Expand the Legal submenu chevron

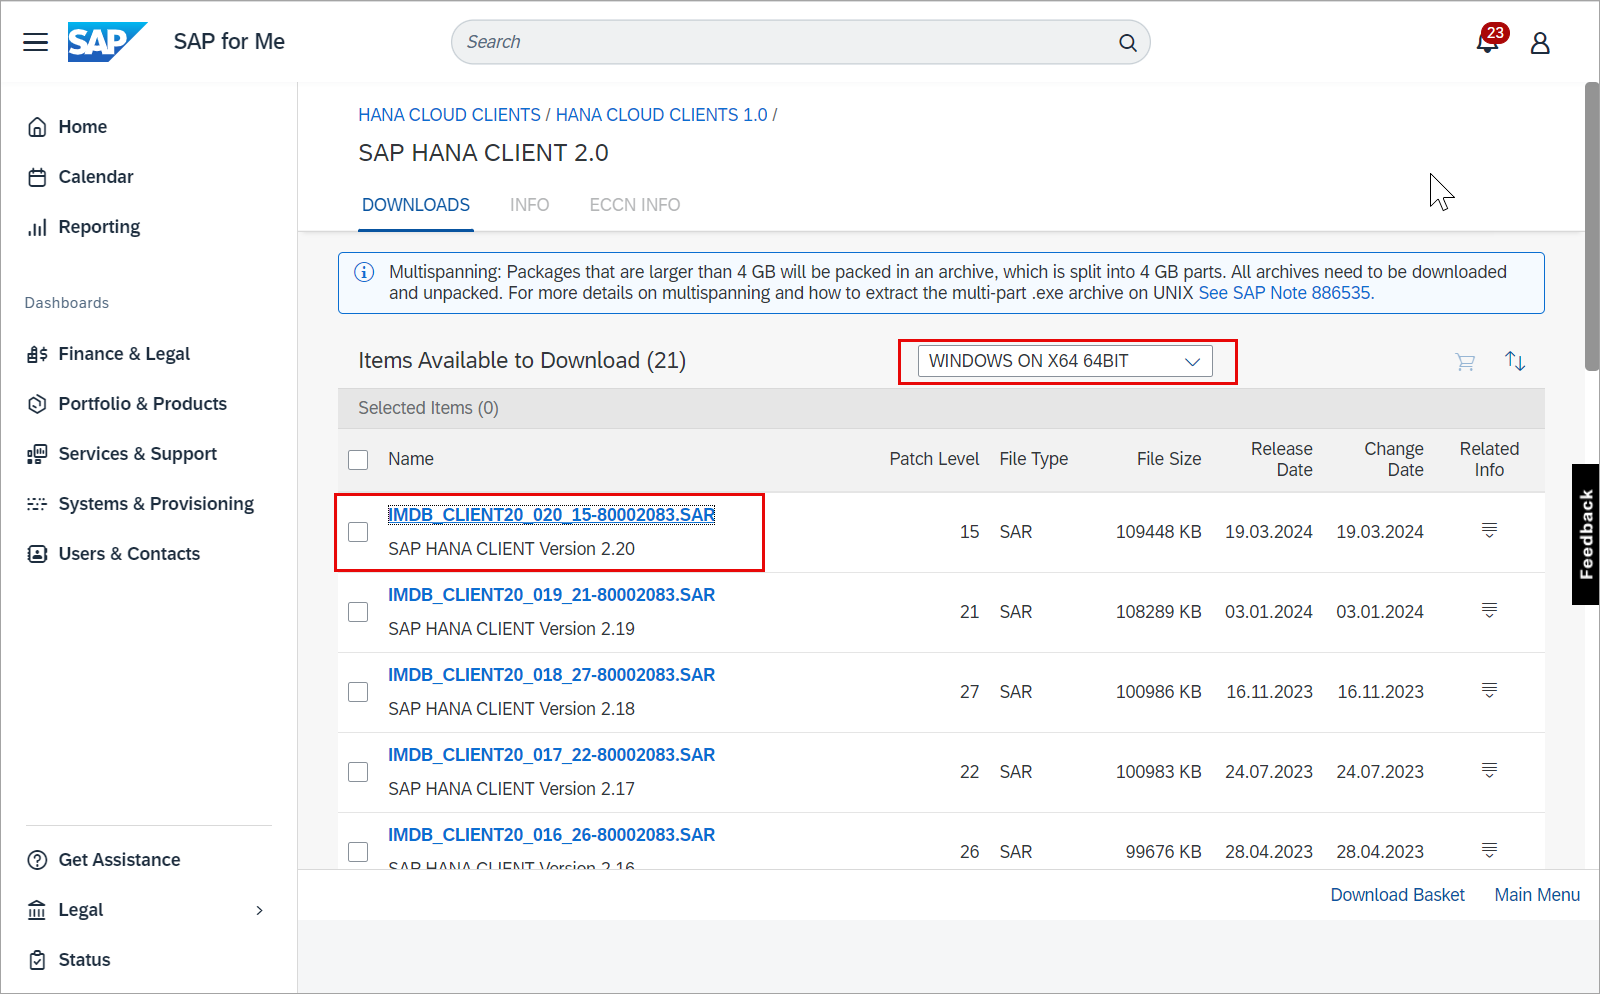tap(259, 910)
